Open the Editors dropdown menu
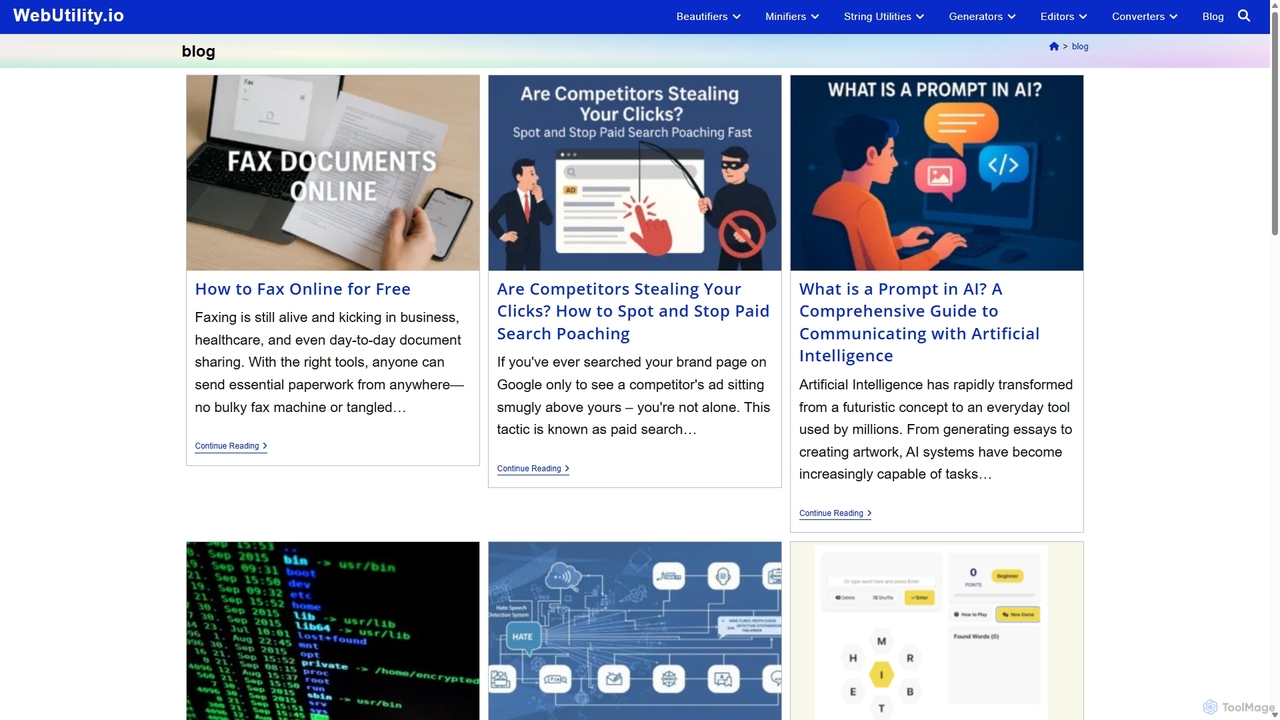 click(x=1064, y=16)
